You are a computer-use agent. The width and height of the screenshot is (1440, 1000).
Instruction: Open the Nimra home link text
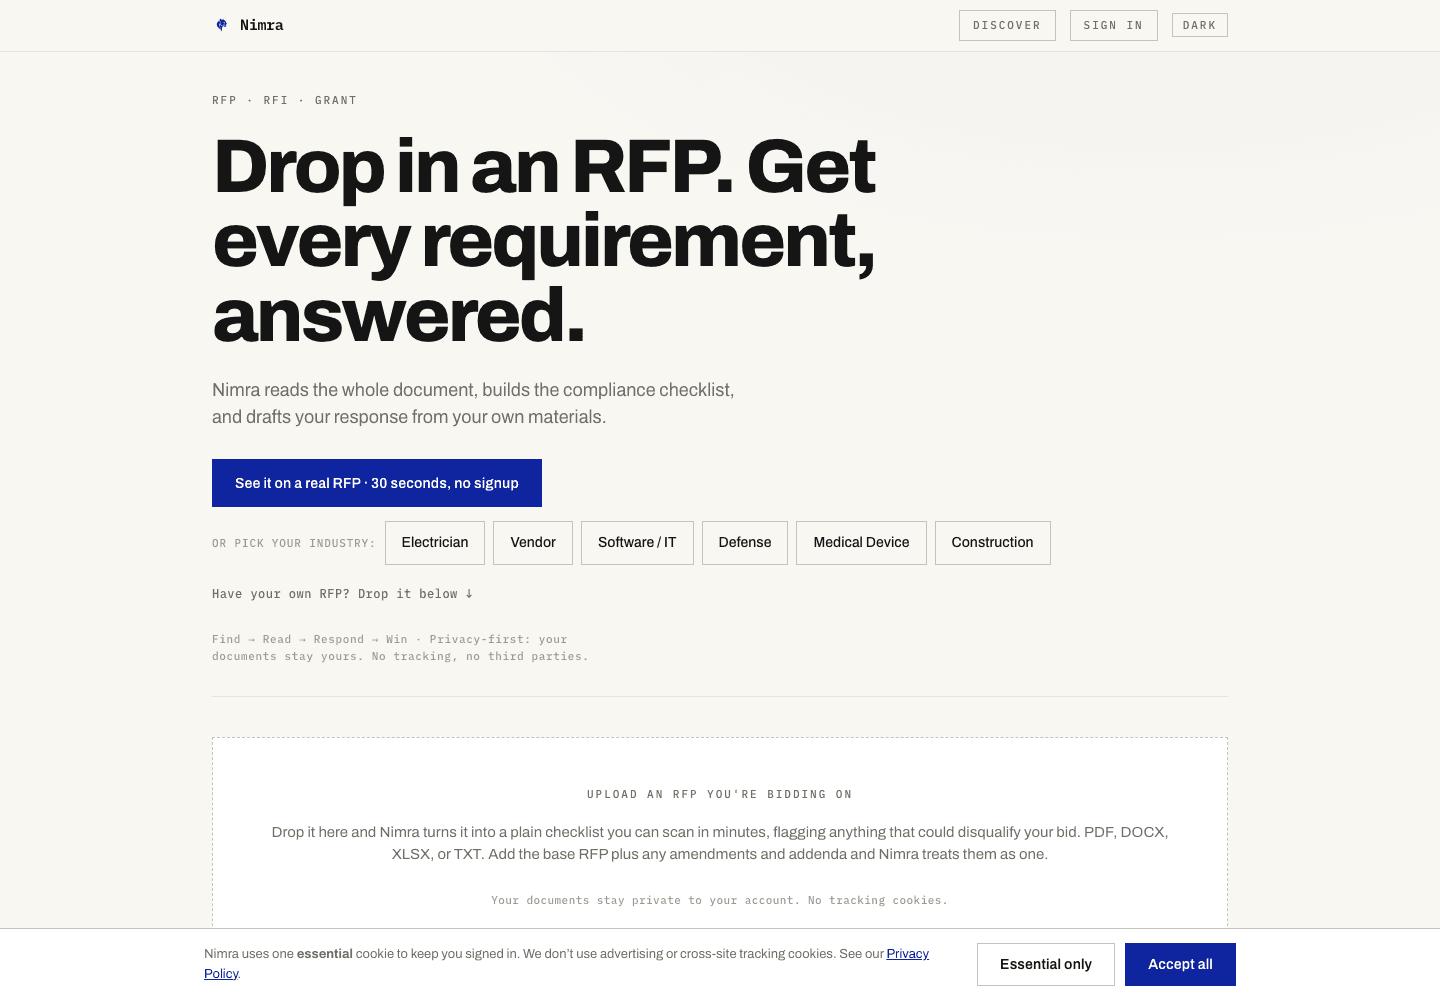pos(261,25)
